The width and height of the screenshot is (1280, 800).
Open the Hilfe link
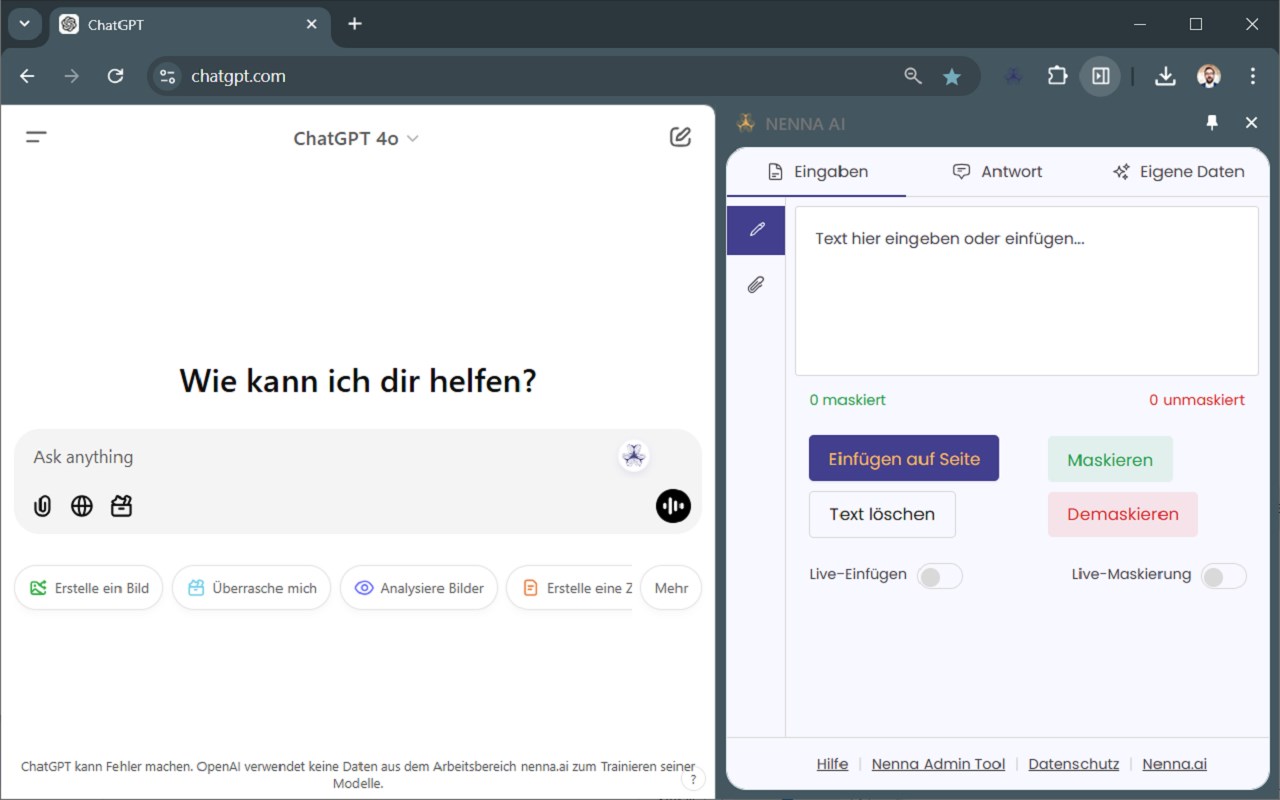[832, 764]
